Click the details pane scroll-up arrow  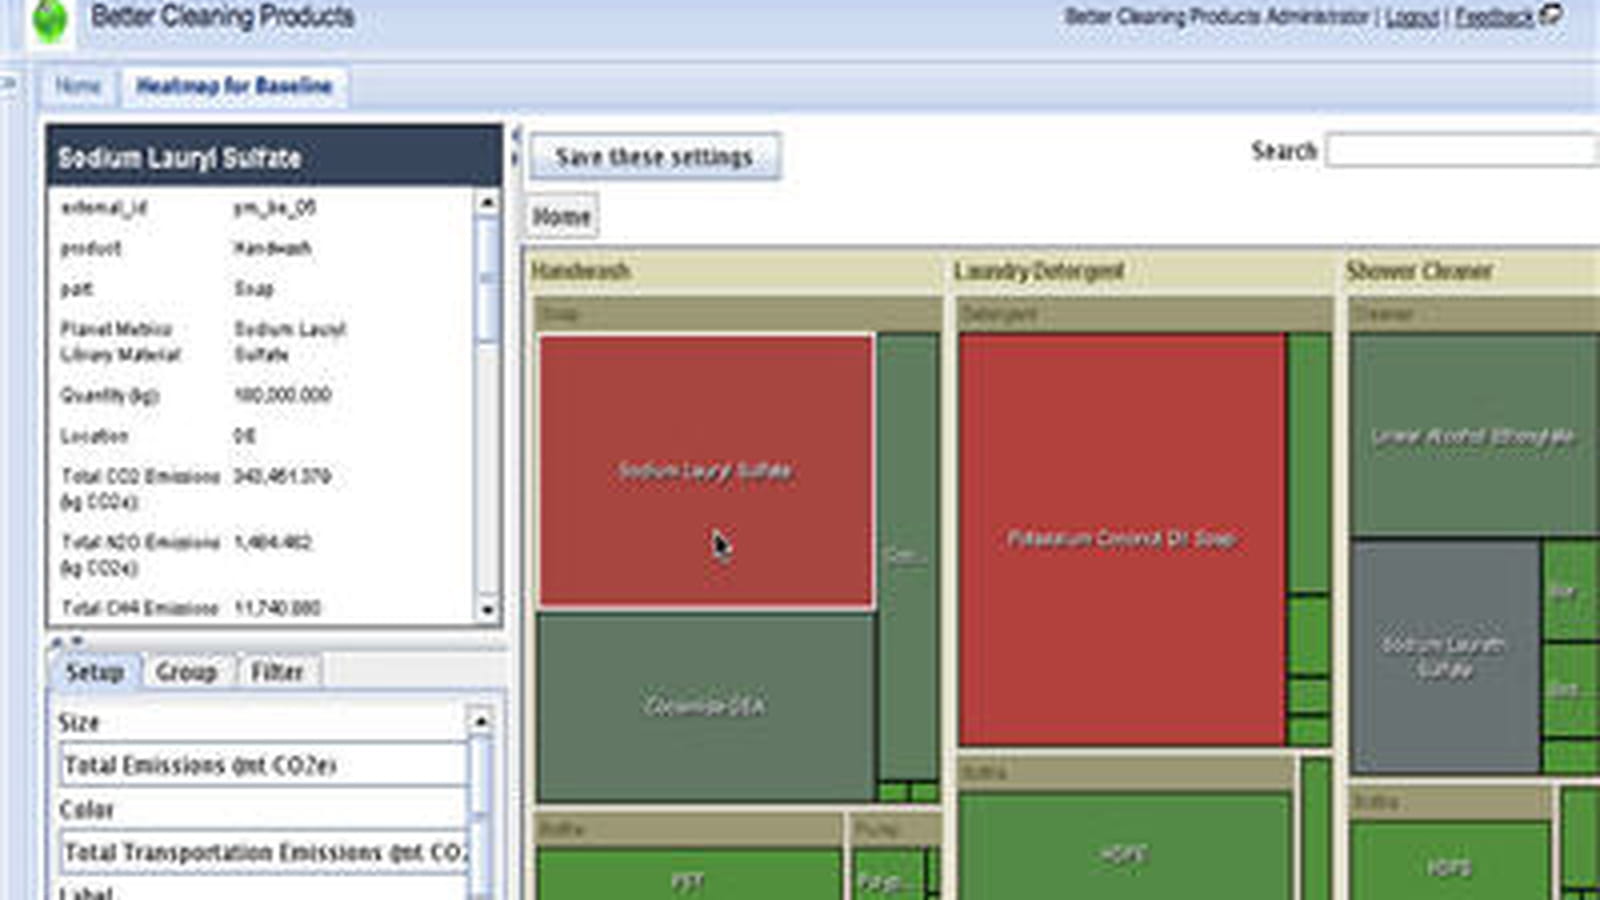pos(487,202)
